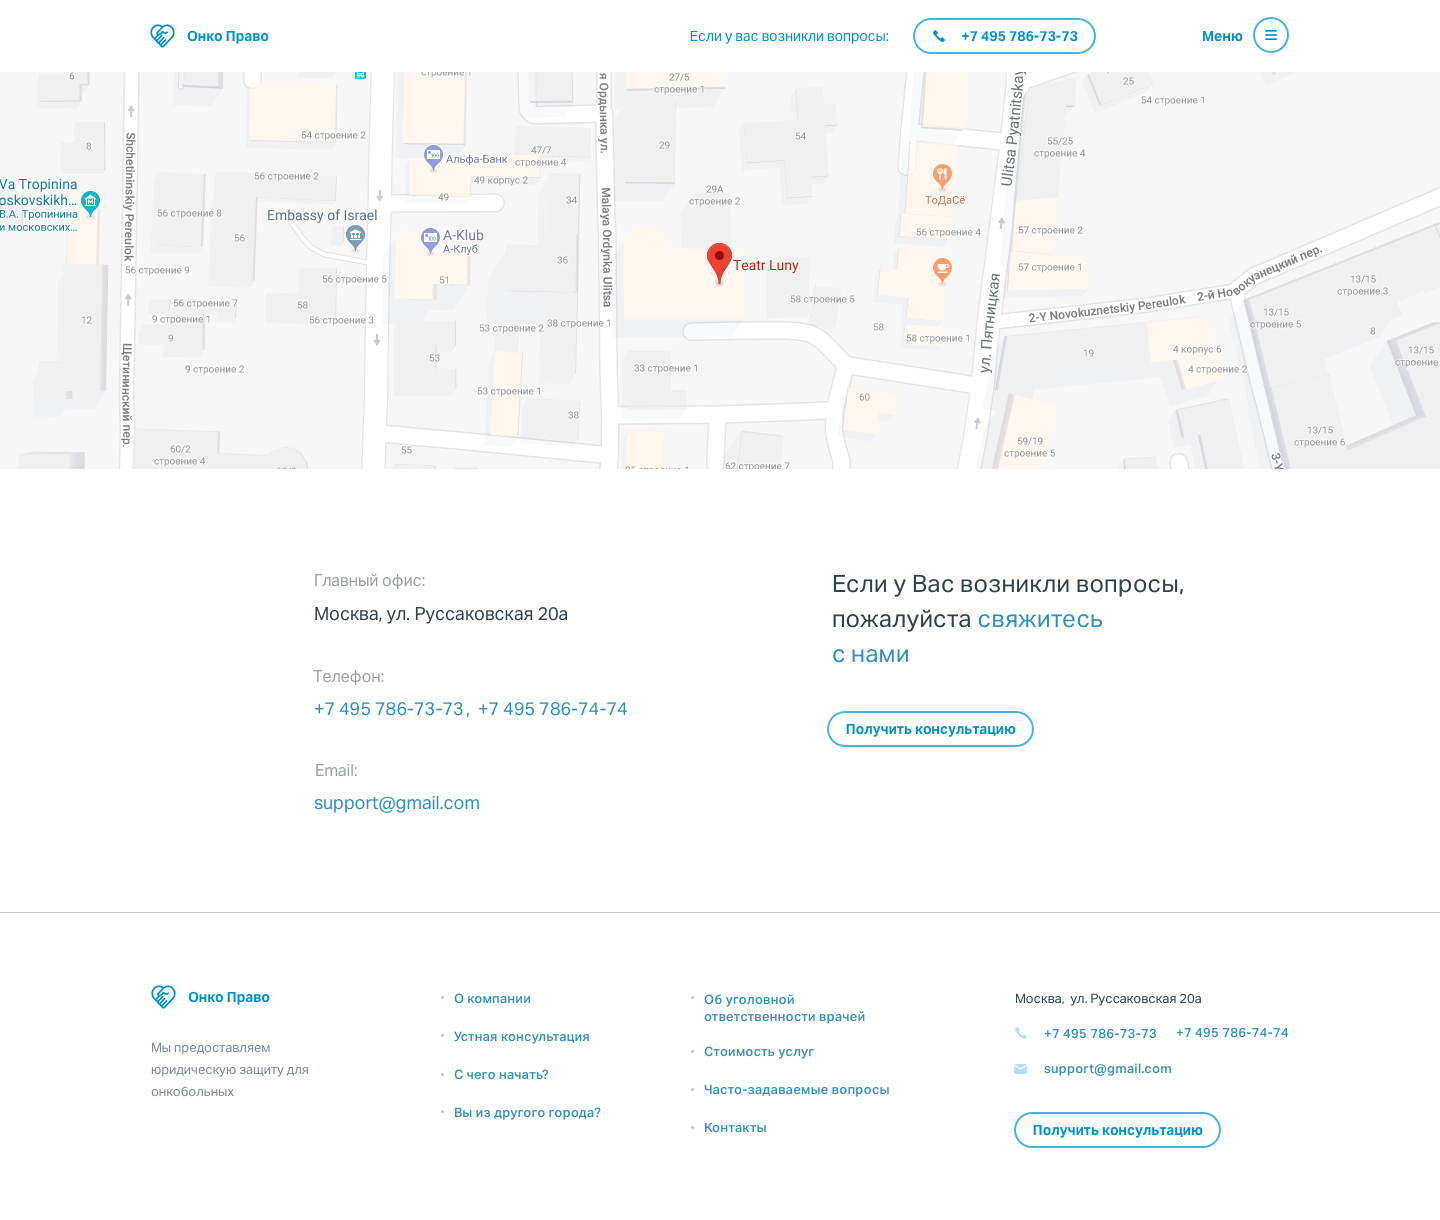Click the Альфа-Банк label on the map
Screen dimensions: 1440x1220
point(477,159)
